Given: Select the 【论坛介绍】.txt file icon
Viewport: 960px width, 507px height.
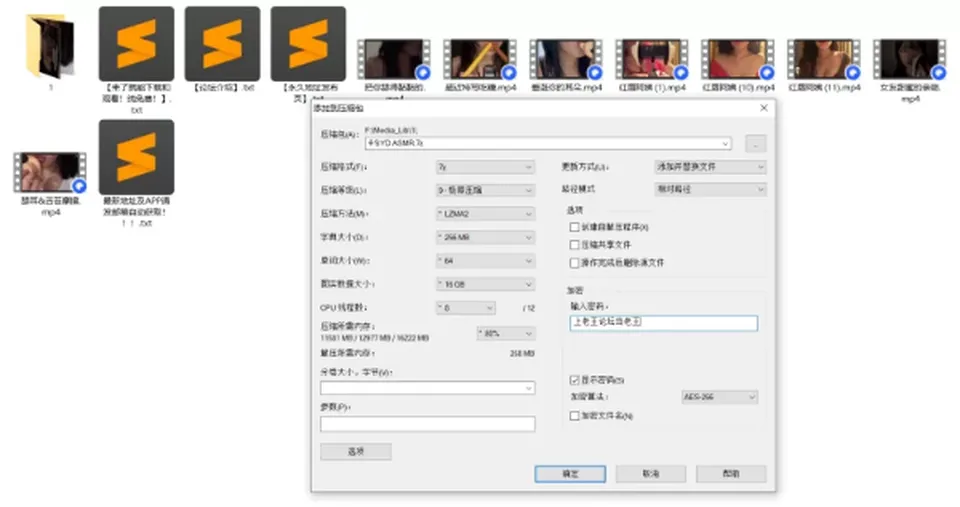Looking at the screenshot, I should pos(222,44).
